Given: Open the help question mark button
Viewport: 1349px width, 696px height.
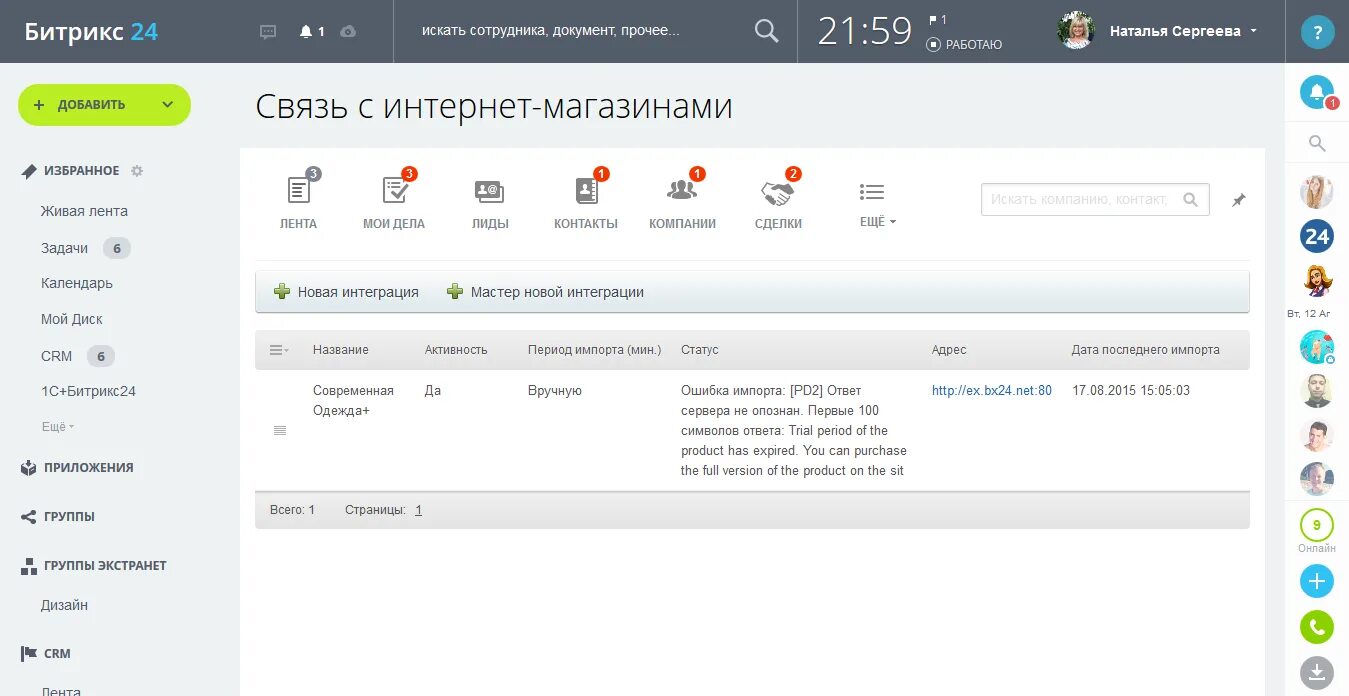Looking at the screenshot, I should click(x=1317, y=31).
